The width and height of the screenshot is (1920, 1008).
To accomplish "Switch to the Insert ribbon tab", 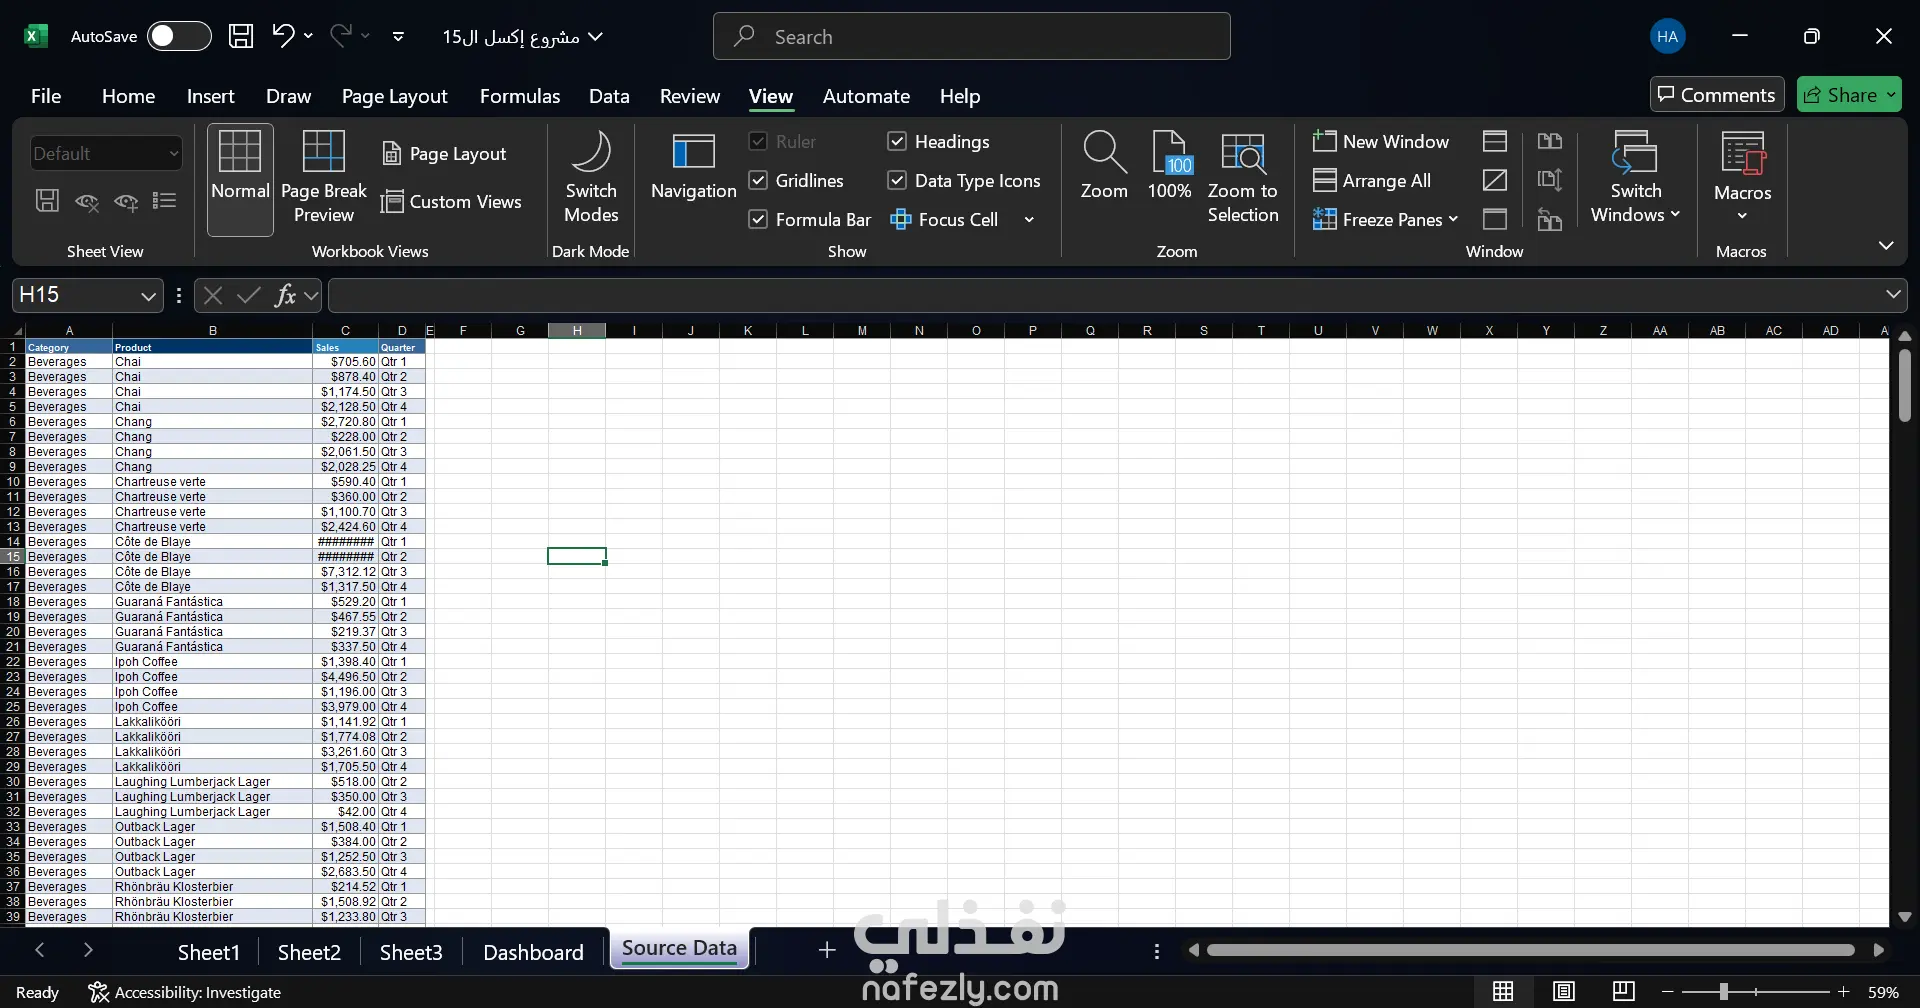I will pos(210,96).
